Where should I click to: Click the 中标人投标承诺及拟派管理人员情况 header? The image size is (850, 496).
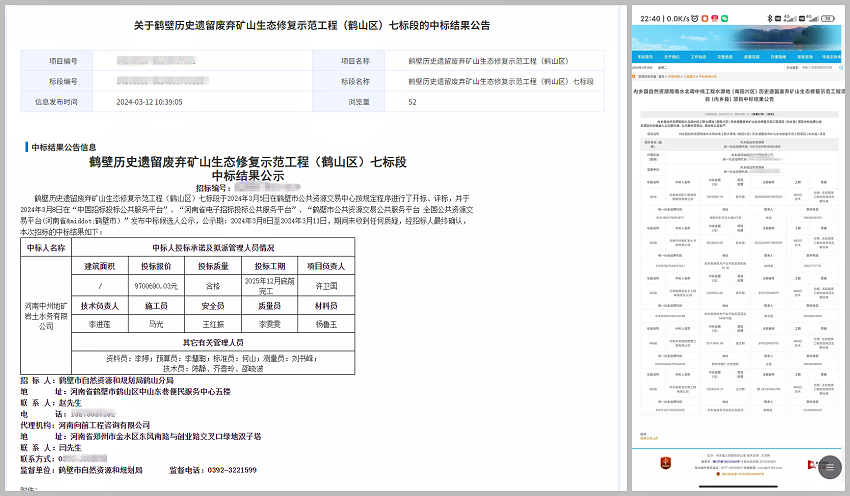pyautogui.click(x=213, y=248)
